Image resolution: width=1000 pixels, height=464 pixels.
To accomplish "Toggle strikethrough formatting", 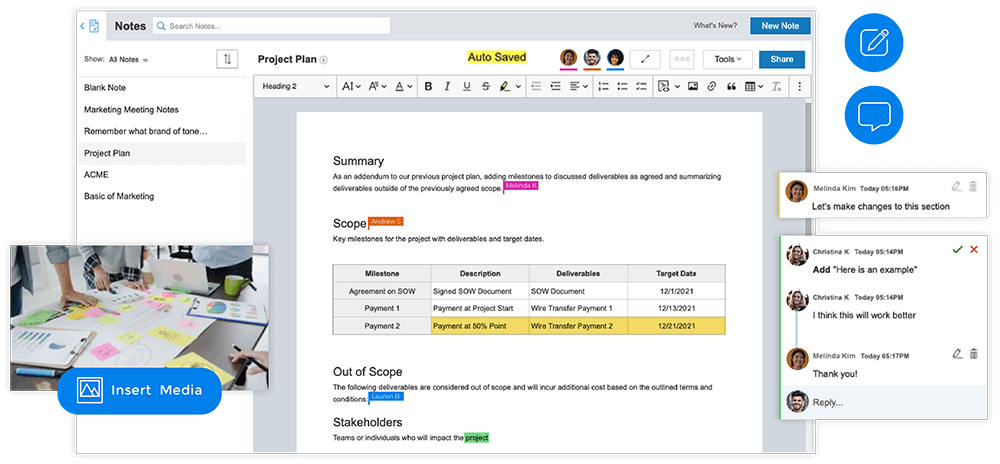I will [486, 86].
